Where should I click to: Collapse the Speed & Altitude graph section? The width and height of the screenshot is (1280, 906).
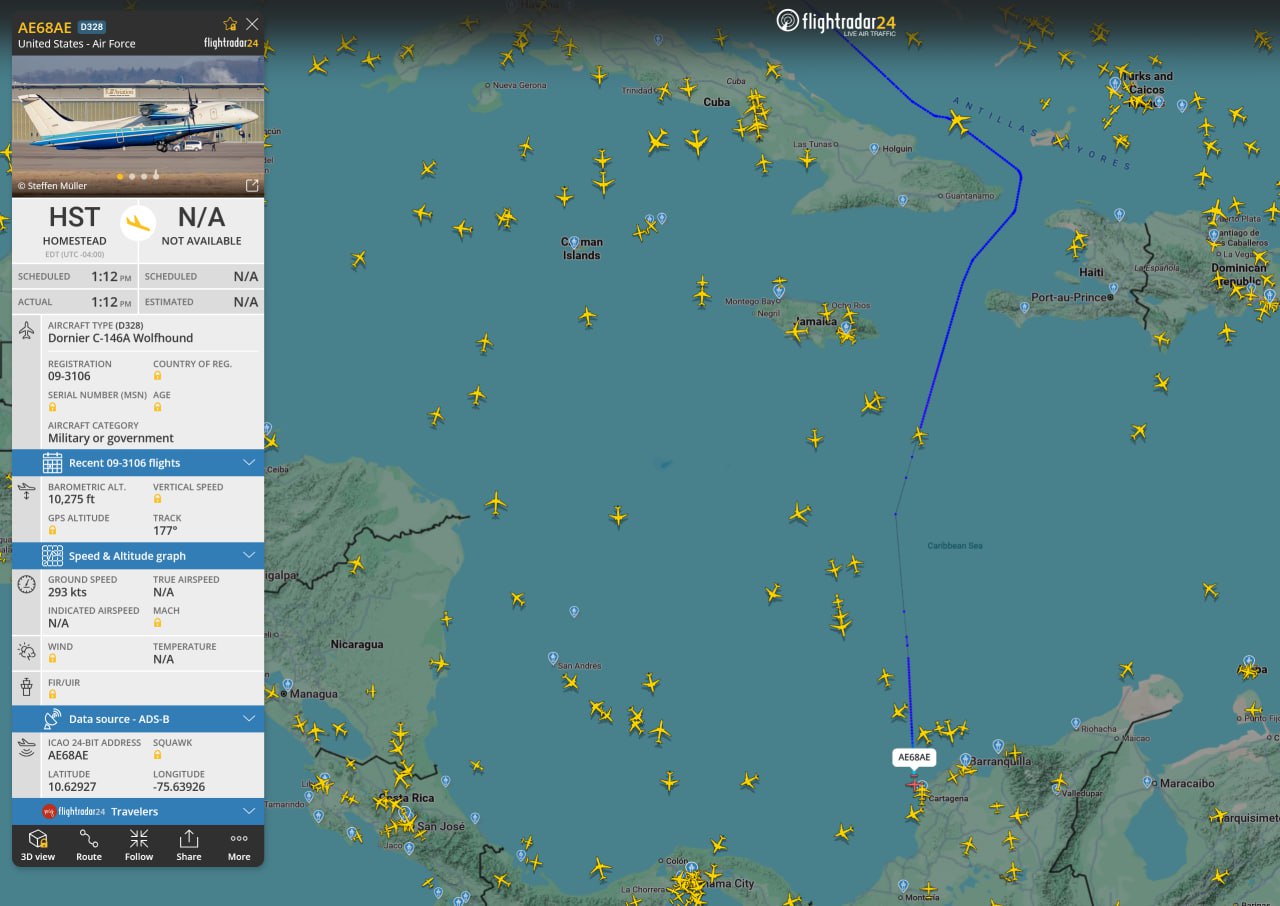(x=251, y=555)
